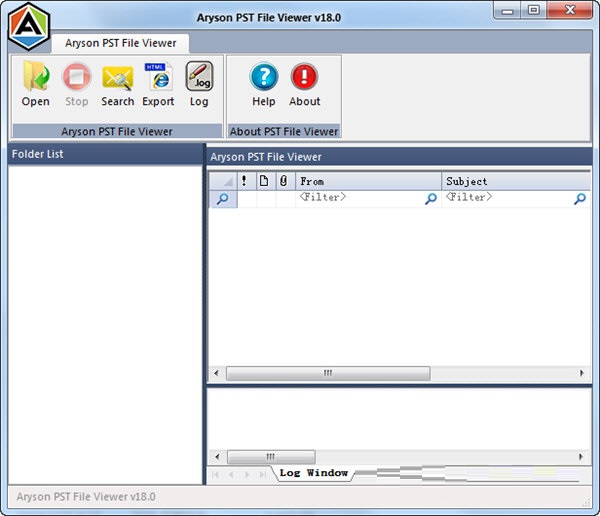Screen dimensions: 600x516
Task: Click the magnifier icon in the Subject filter
Action: [x=580, y=198]
